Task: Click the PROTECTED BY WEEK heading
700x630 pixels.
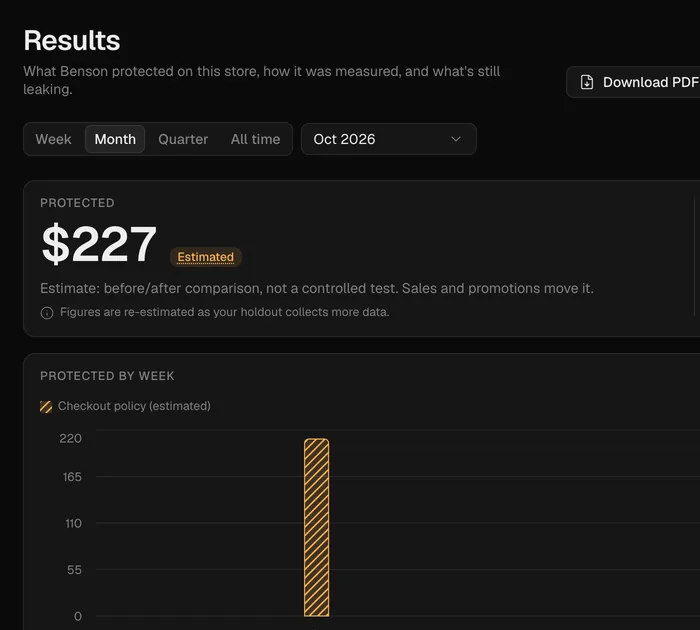Action: pos(107,376)
